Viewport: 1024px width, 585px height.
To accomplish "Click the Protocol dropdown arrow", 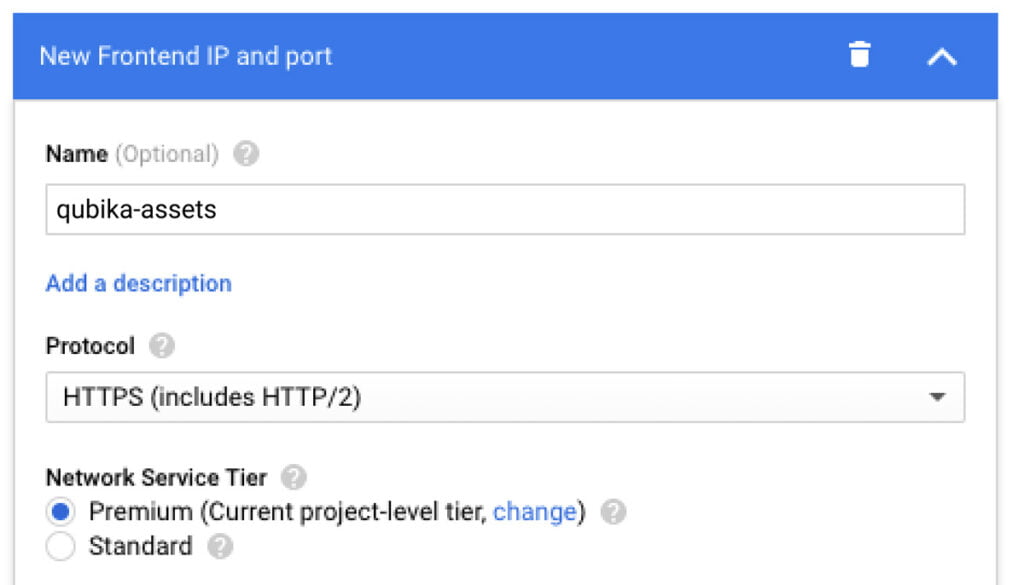I will (x=938, y=396).
